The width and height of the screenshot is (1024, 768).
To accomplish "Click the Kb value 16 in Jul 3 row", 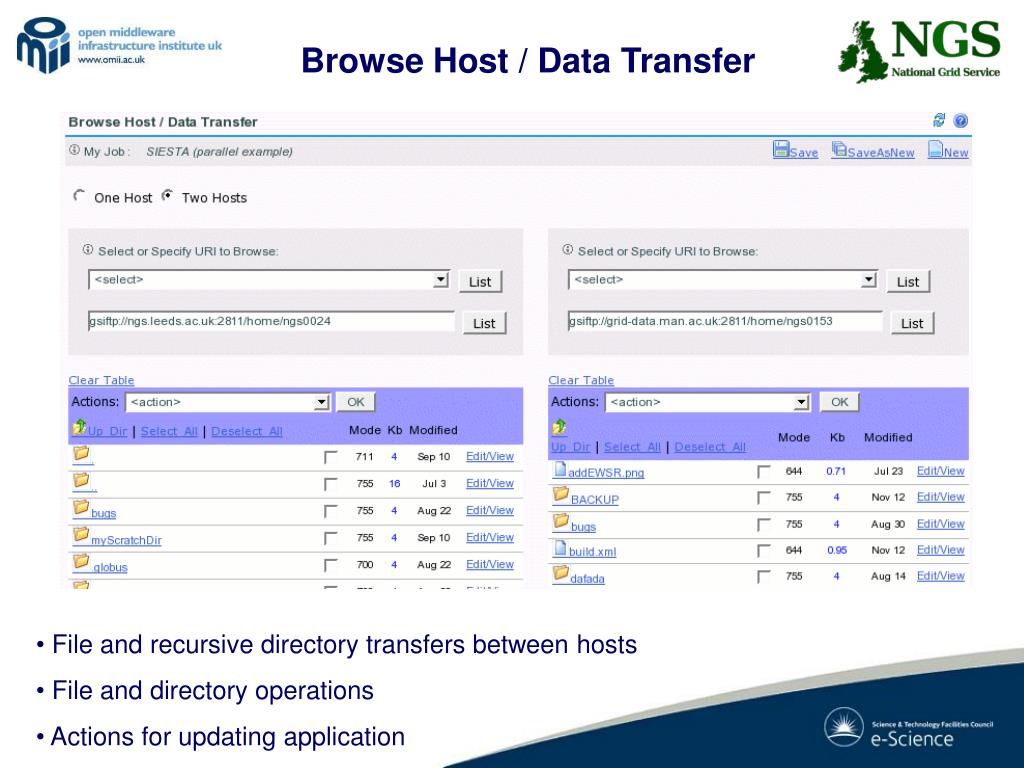I will click(x=394, y=484).
